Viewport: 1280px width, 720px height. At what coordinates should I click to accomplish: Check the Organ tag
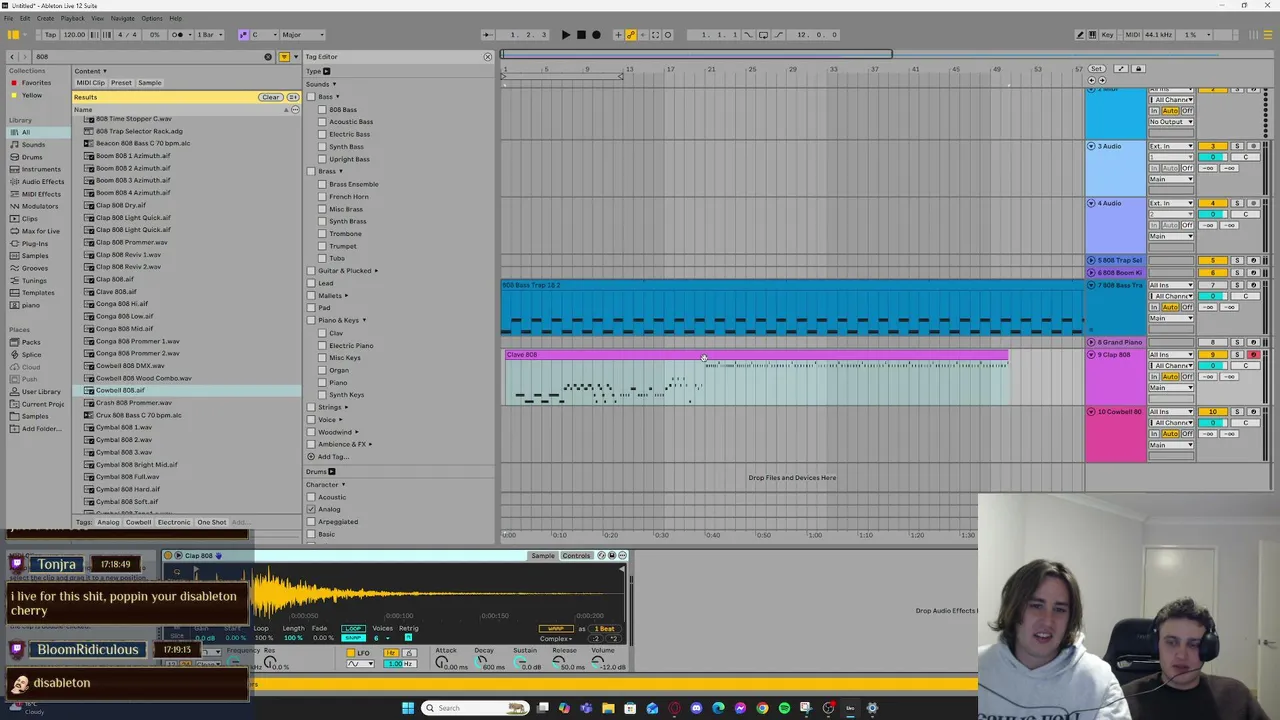322,370
